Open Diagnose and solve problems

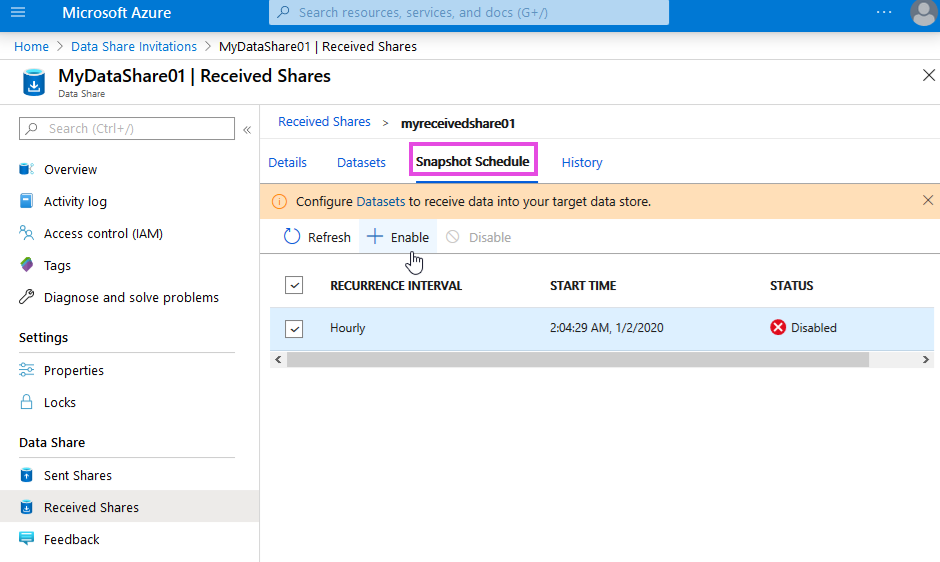pos(131,297)
